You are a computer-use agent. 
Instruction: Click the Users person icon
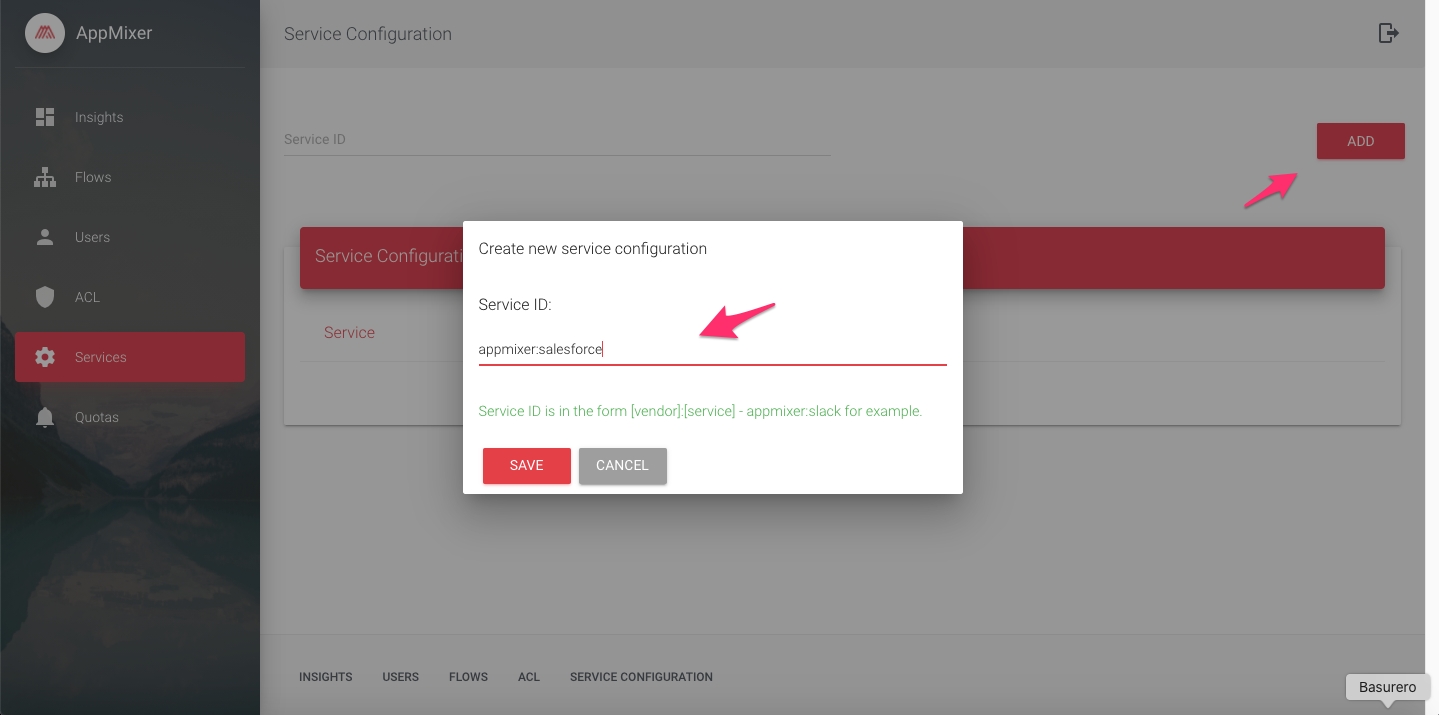(x=45, y=237)
